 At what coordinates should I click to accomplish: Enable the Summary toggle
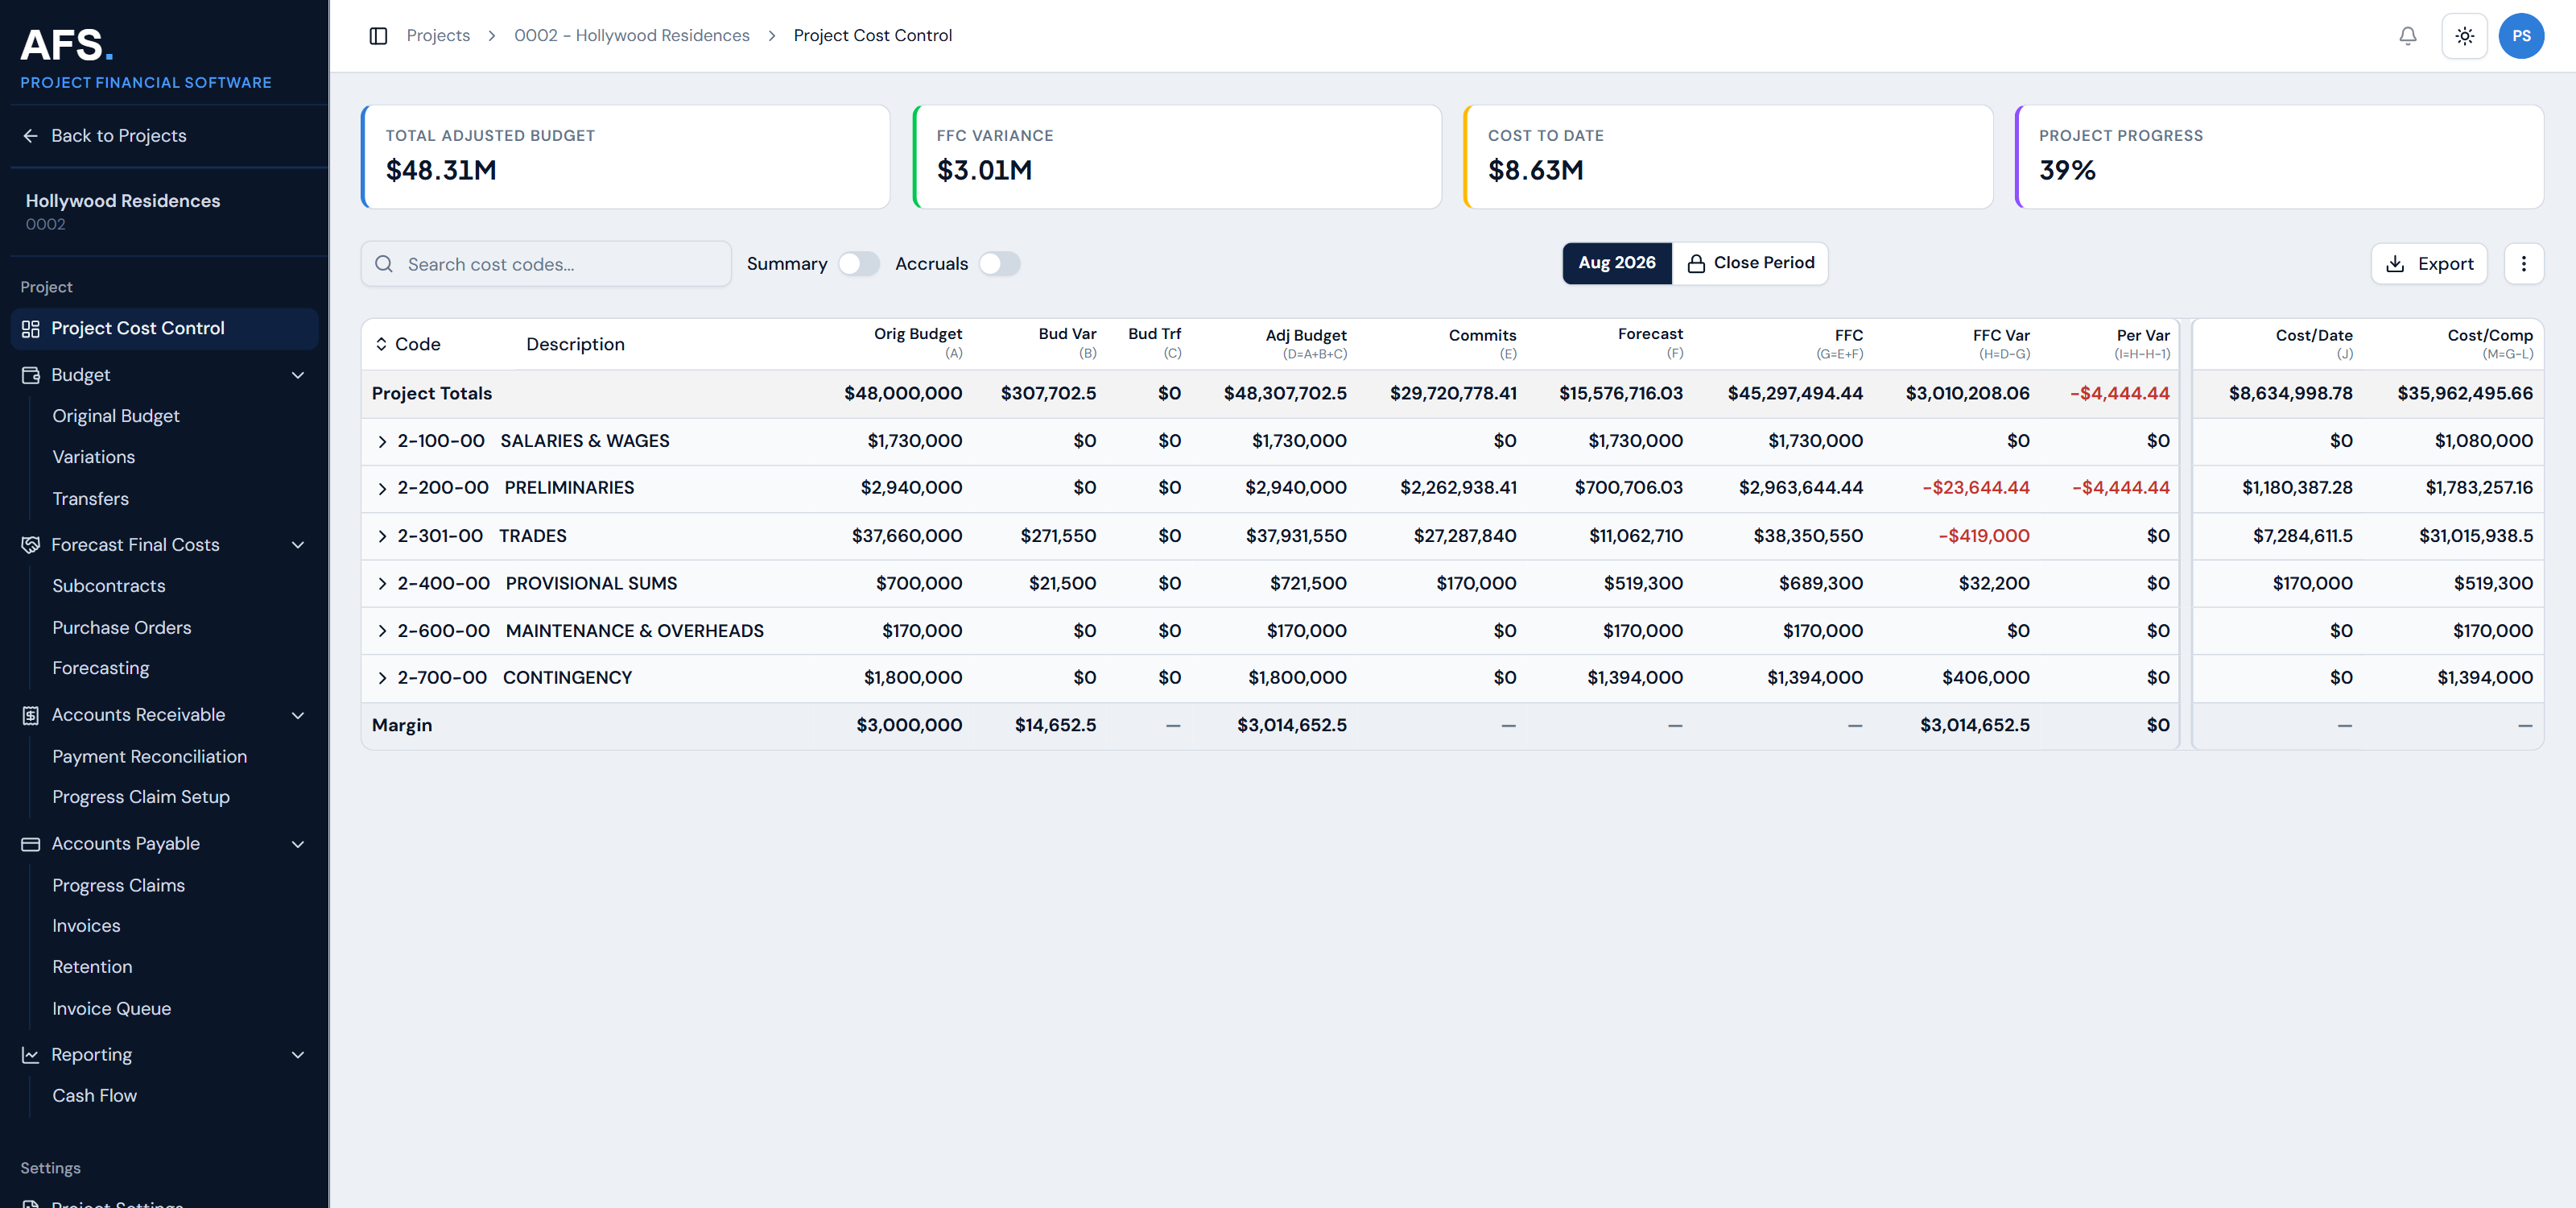tap(859, 264)
